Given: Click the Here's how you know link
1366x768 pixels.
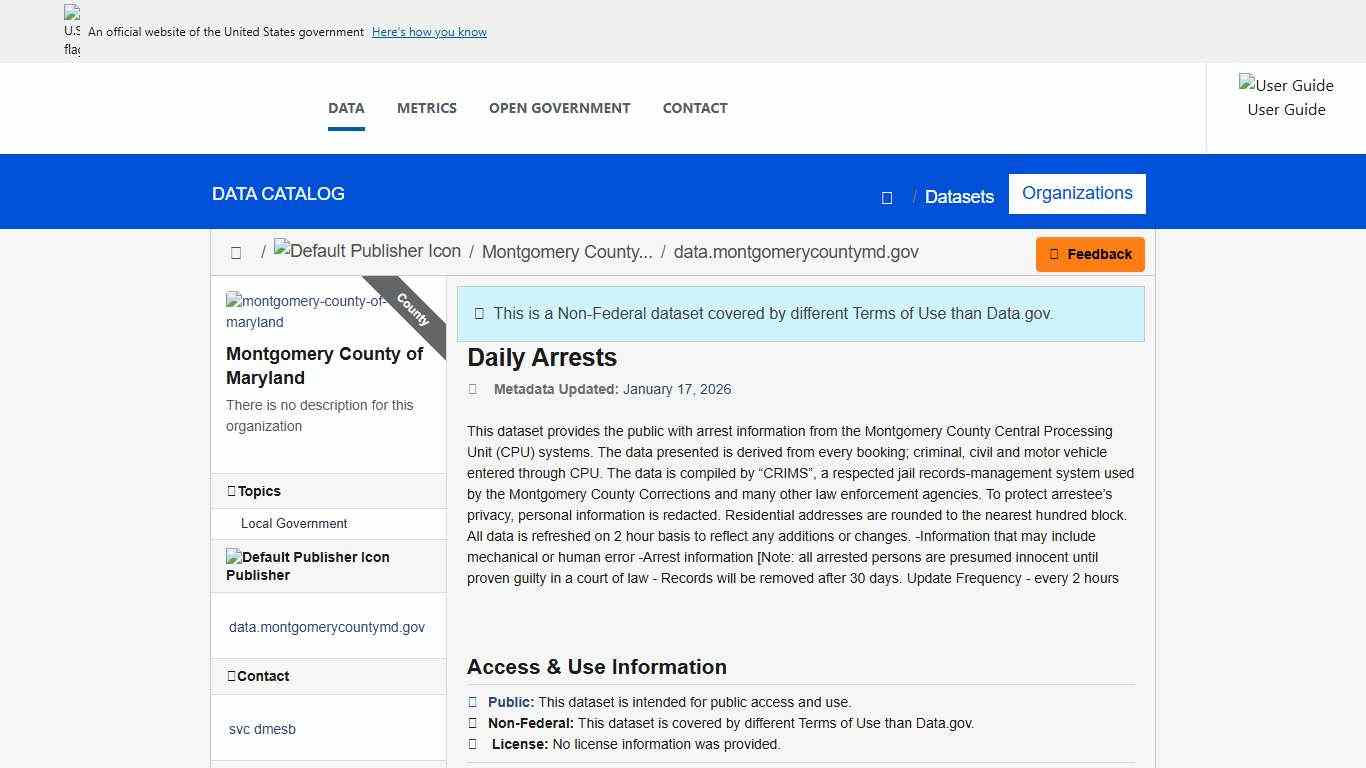Looking at the screenshot, I should click(x=429, y=31).
